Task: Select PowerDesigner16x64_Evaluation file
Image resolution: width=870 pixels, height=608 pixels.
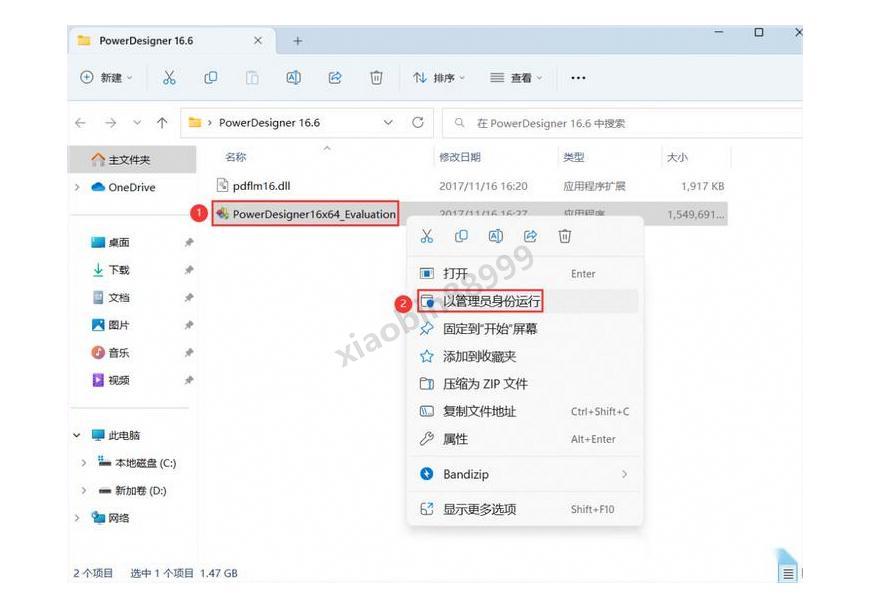Action: click(305, 214)
